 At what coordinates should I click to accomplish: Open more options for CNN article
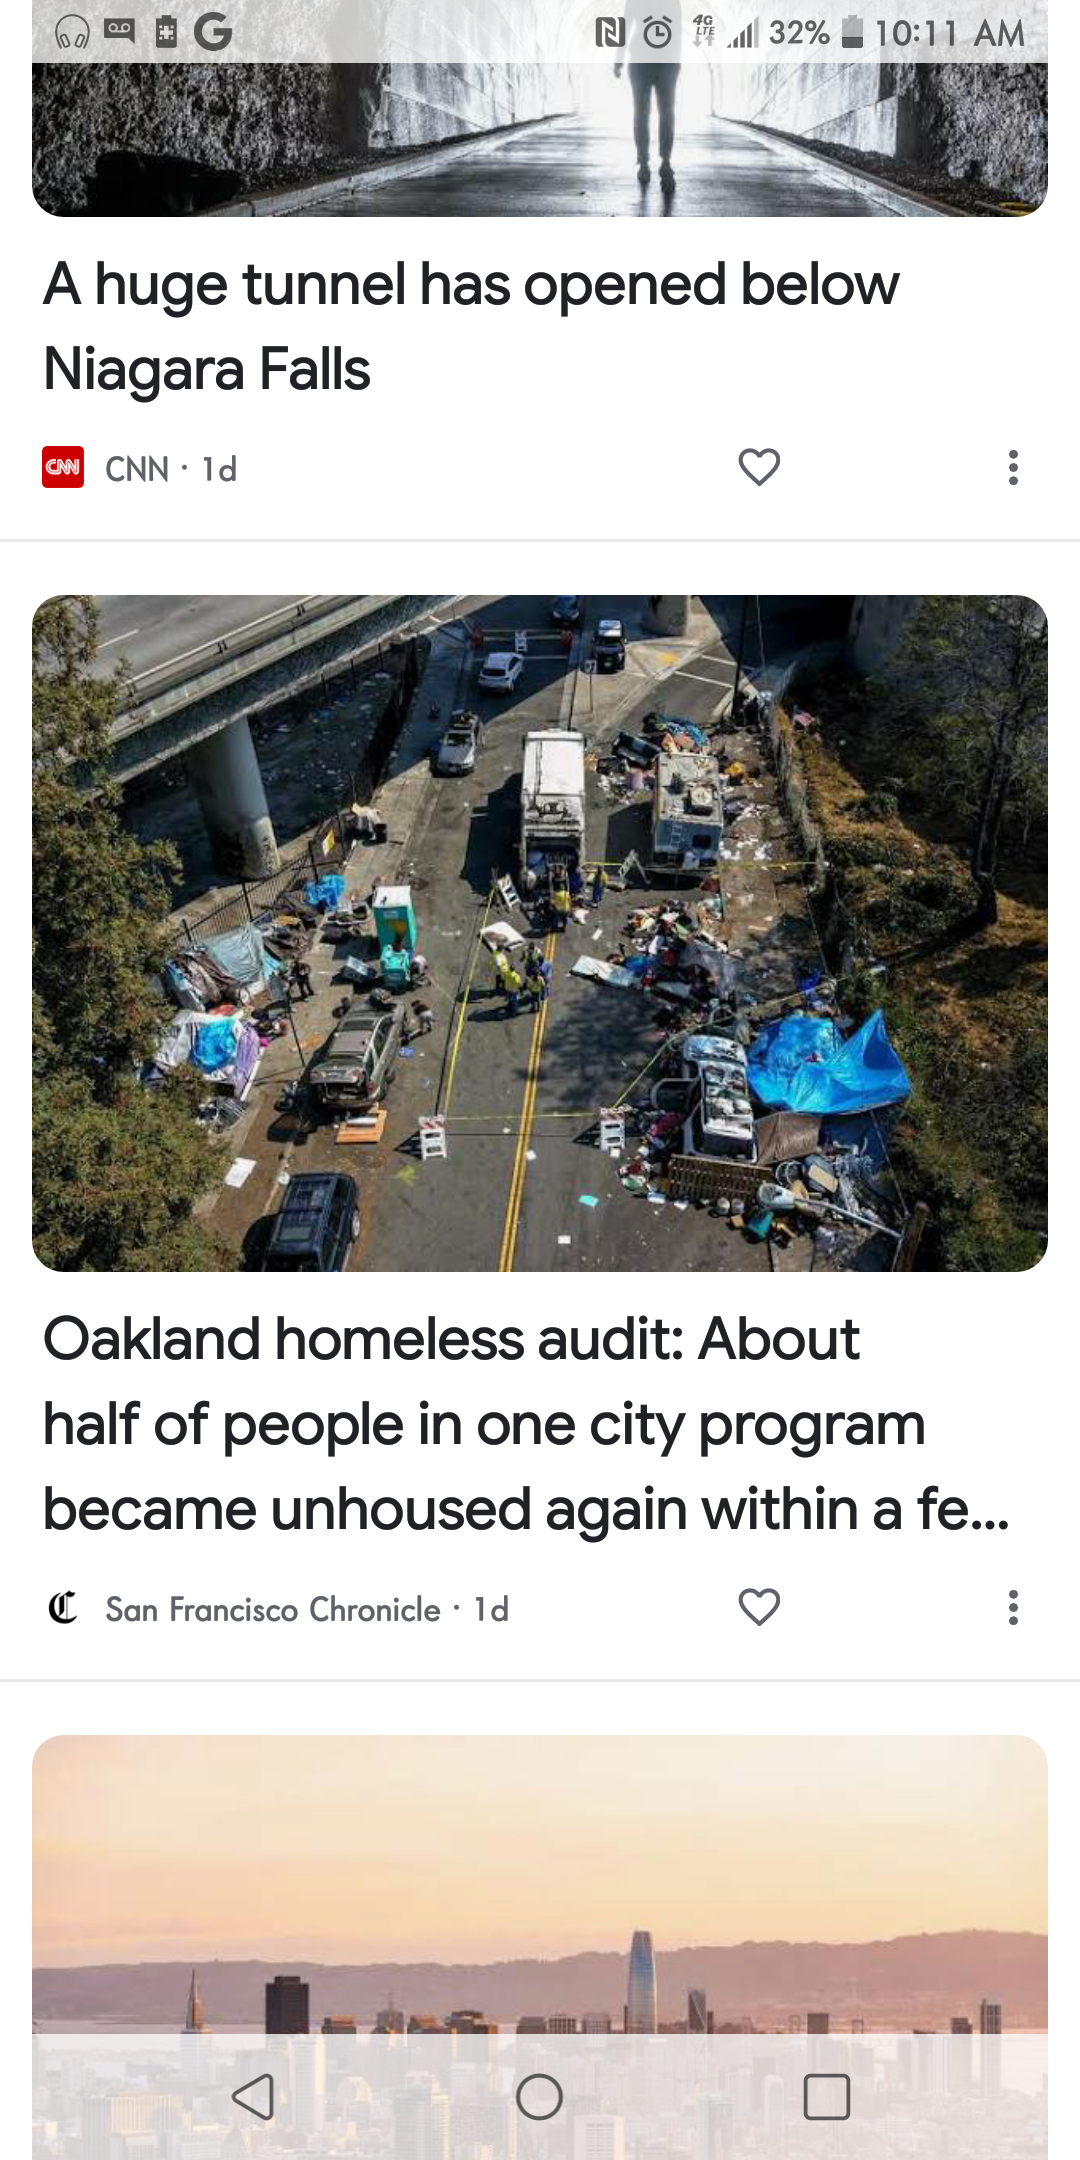[1013, 467]
